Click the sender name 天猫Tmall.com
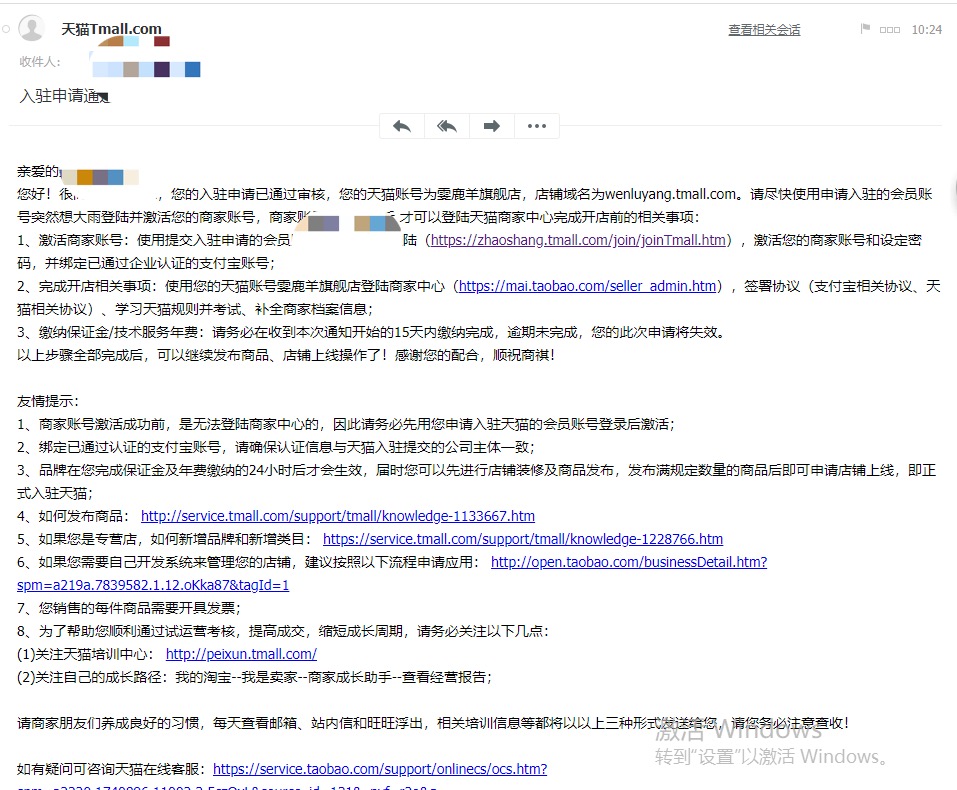This screenshot has height=790, width=957. (111, 29)
